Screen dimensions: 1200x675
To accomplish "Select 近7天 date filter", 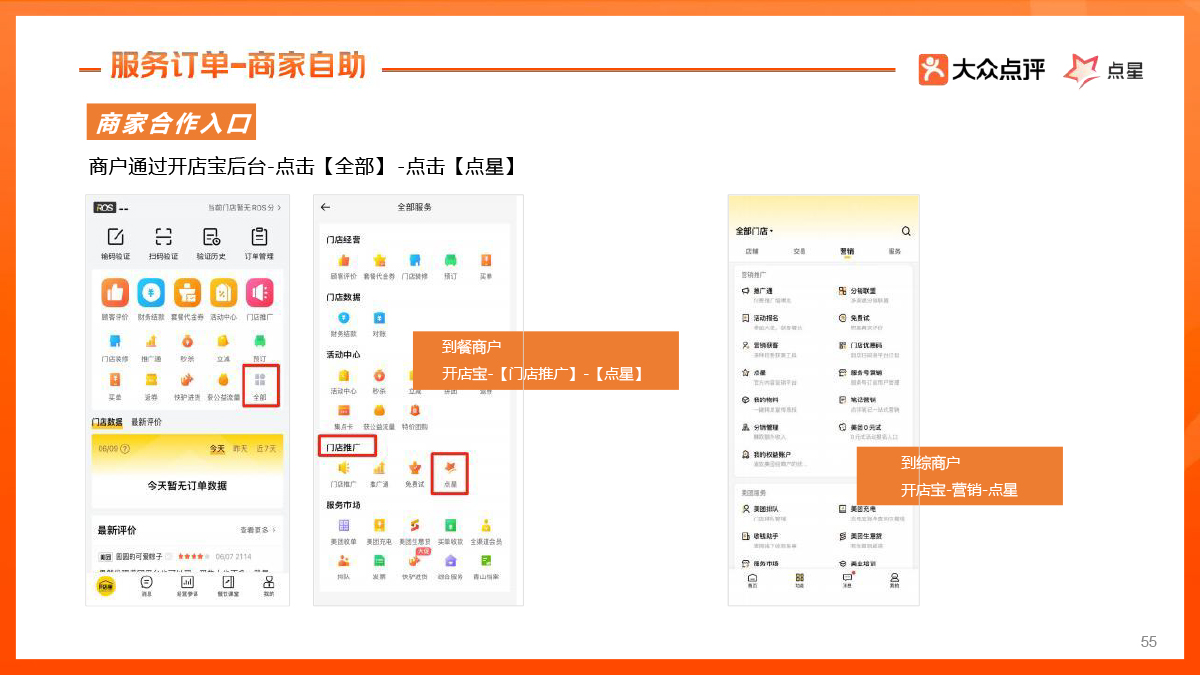I will (266, 448).
